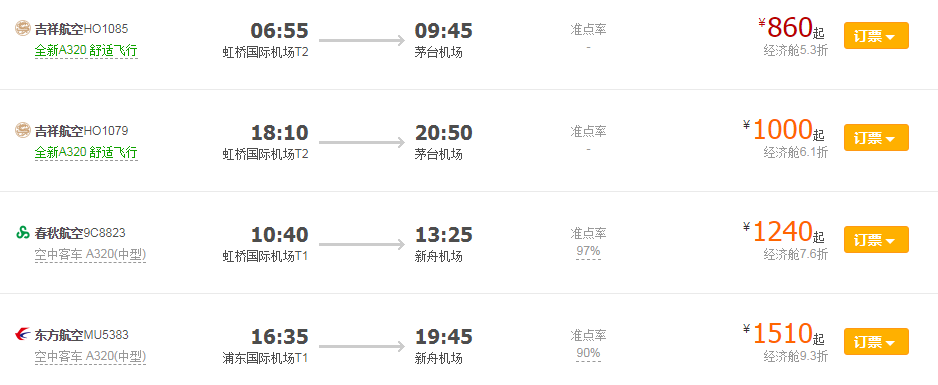938x385 pixels.
Task: Click the Juneyao Airlines logo for HO1085
Action: [x=23, y=28]
